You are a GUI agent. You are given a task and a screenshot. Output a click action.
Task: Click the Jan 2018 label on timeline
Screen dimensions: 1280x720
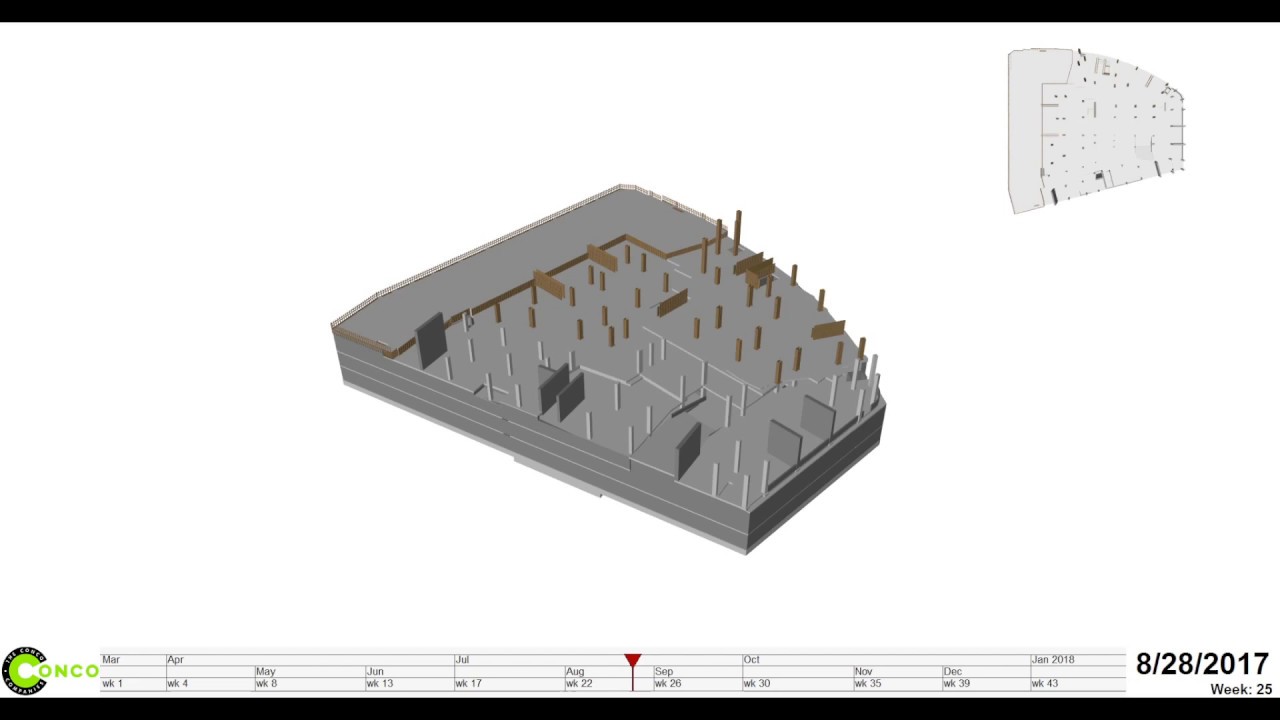1053,660
